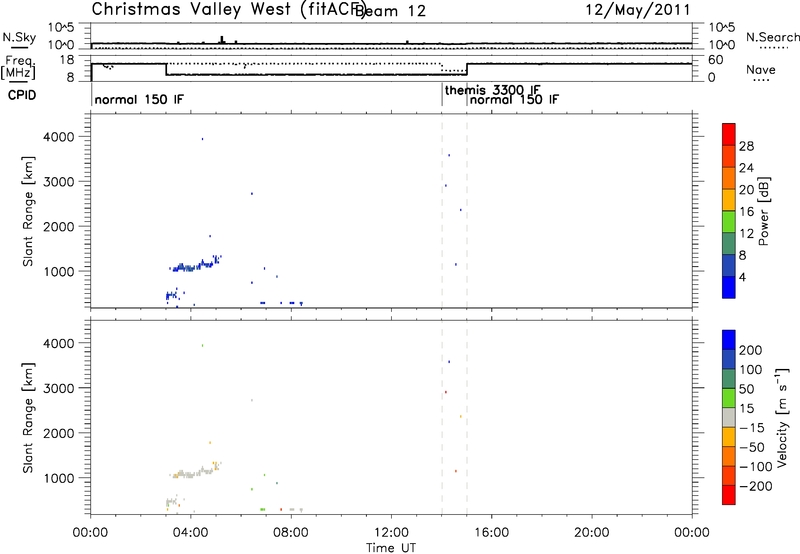Screen dimensions: 800x554
Task: Click the 04:00 time axis label
Action: point(190,533)
